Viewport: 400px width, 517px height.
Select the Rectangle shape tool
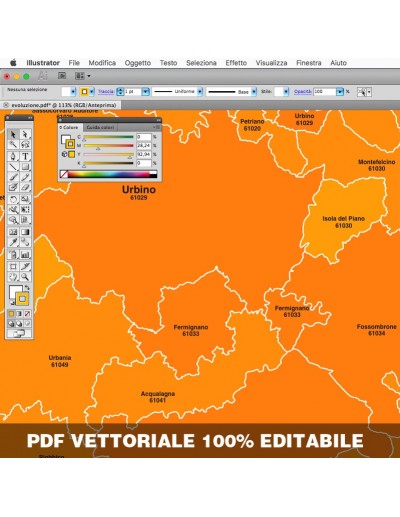coord(25,166)
